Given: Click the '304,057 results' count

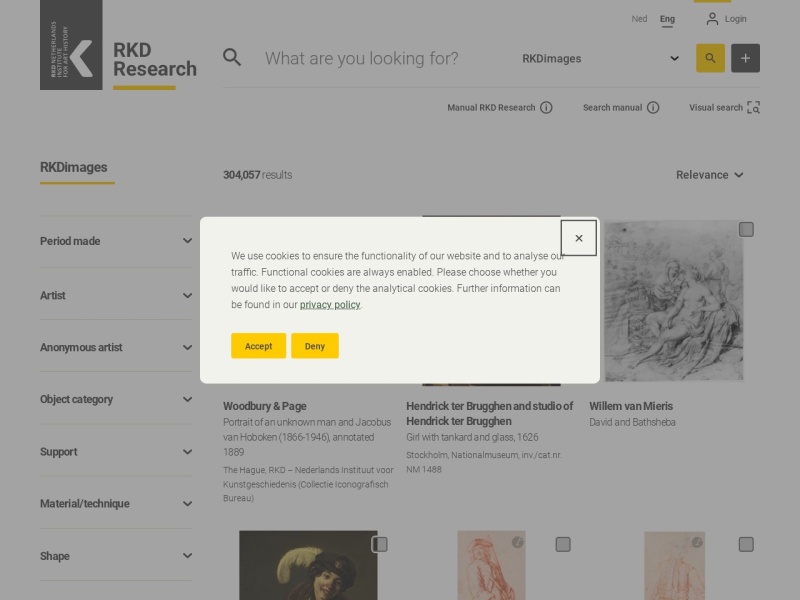Looking at the screenshot, I should (258, 175).
